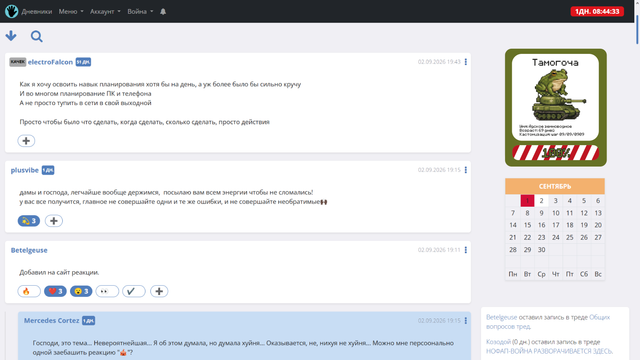
Task: Open НОФАП-ВОЙНА РАЗВОРАЧИВАЕТСЯ ЗДЕСЬ thread link
Action: point(549,351)
